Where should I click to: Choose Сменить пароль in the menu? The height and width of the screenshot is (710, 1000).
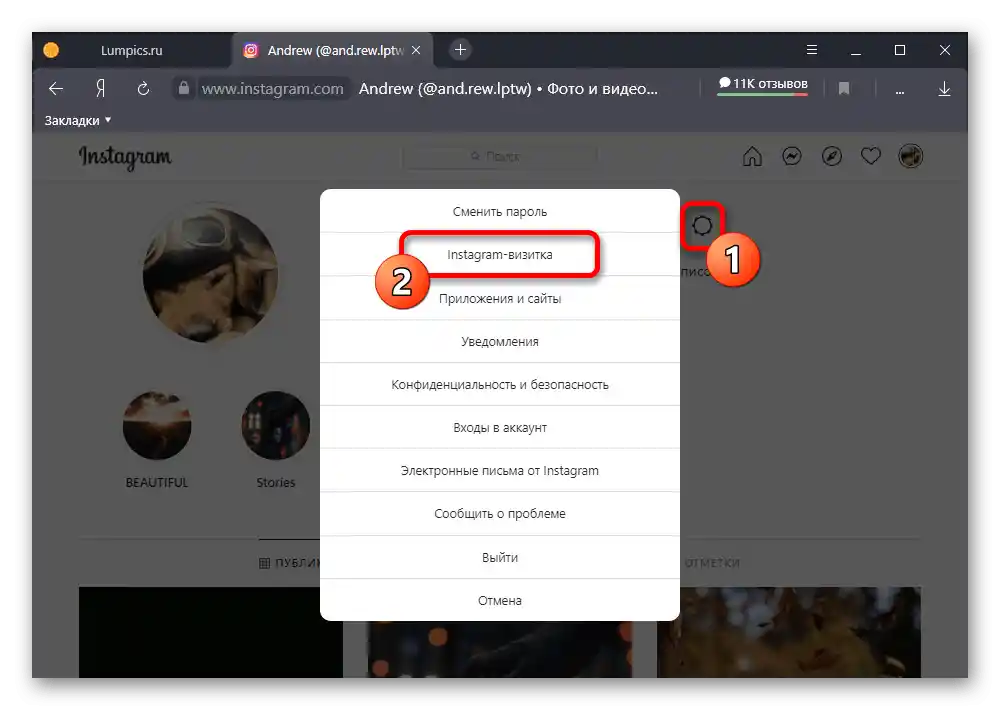coord(500,212)
